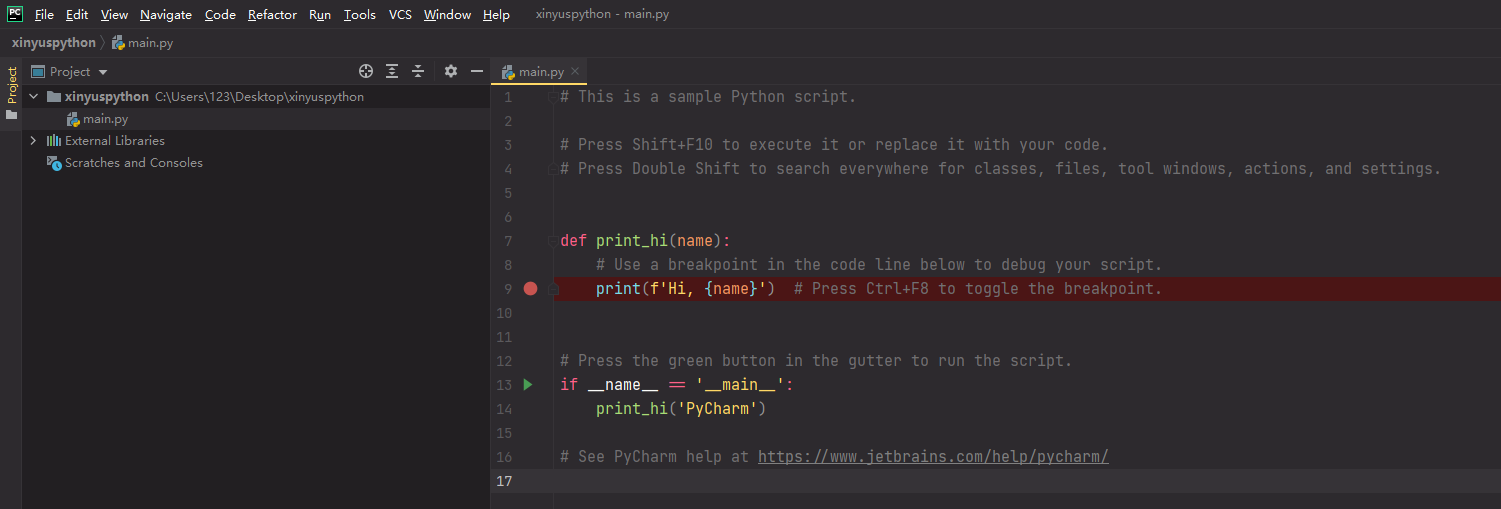
Task: Click fold end marker on line 9
Action: 552,289
